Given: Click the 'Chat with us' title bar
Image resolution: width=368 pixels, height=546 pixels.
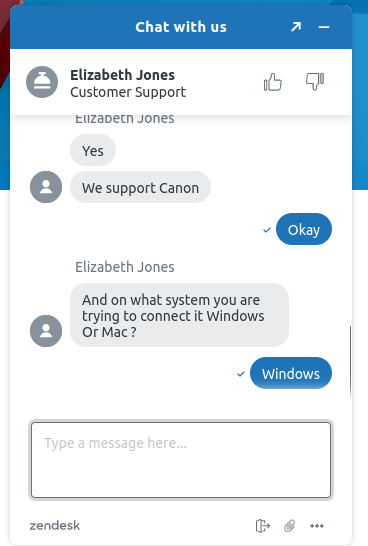Looking at the screenshot, I should coord(181,27).
